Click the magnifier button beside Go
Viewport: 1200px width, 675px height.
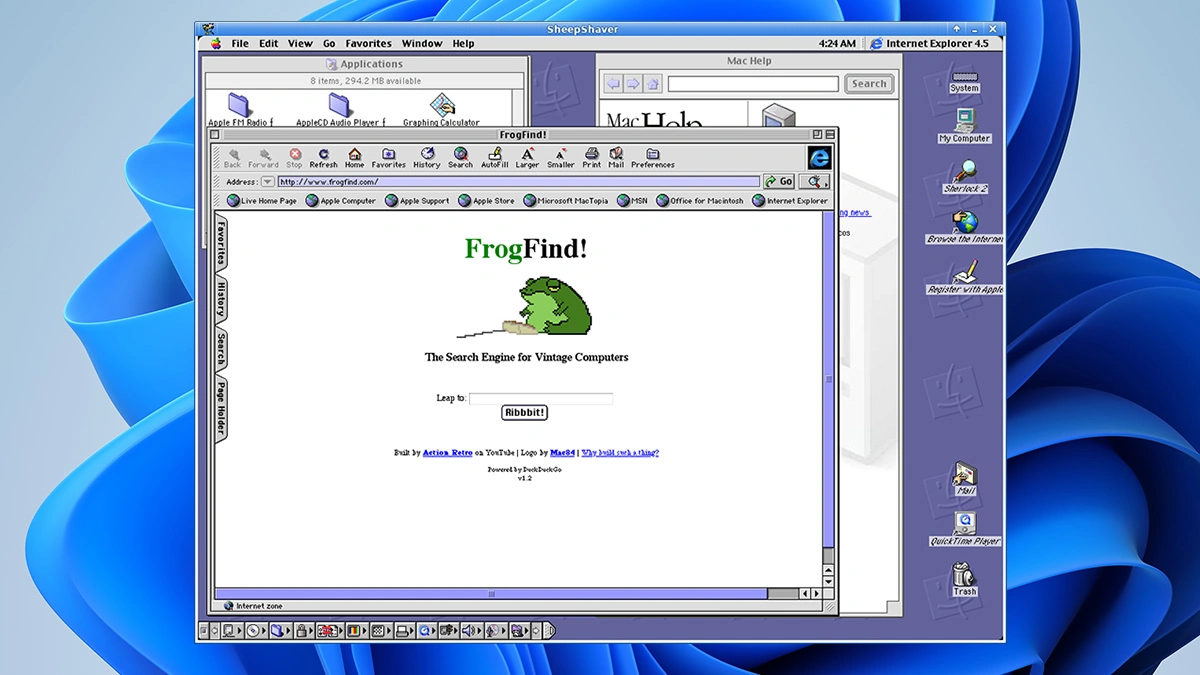point(814,181)
